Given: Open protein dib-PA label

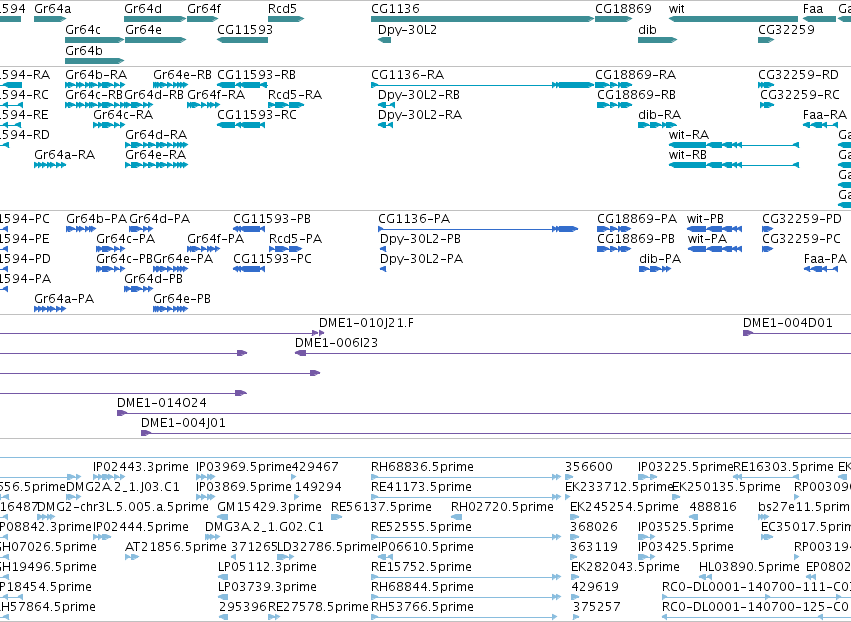Looking at the screenshot, I should pyautogui.click(x=660, y=259).
